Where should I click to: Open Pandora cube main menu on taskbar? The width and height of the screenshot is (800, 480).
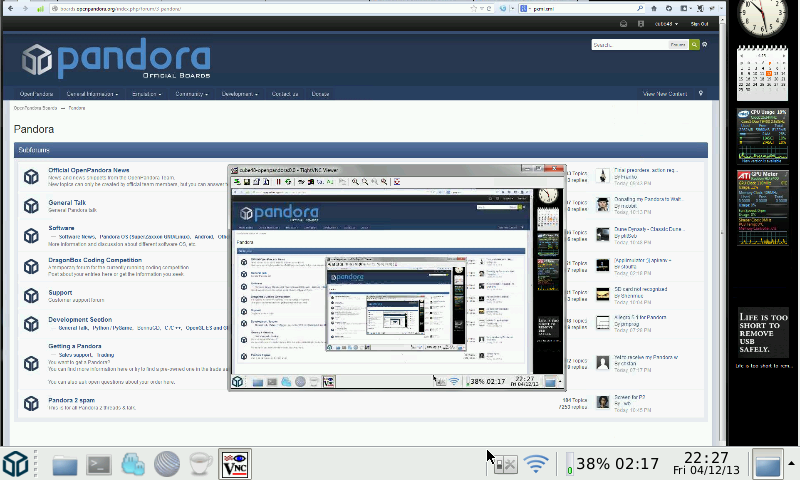15,464
